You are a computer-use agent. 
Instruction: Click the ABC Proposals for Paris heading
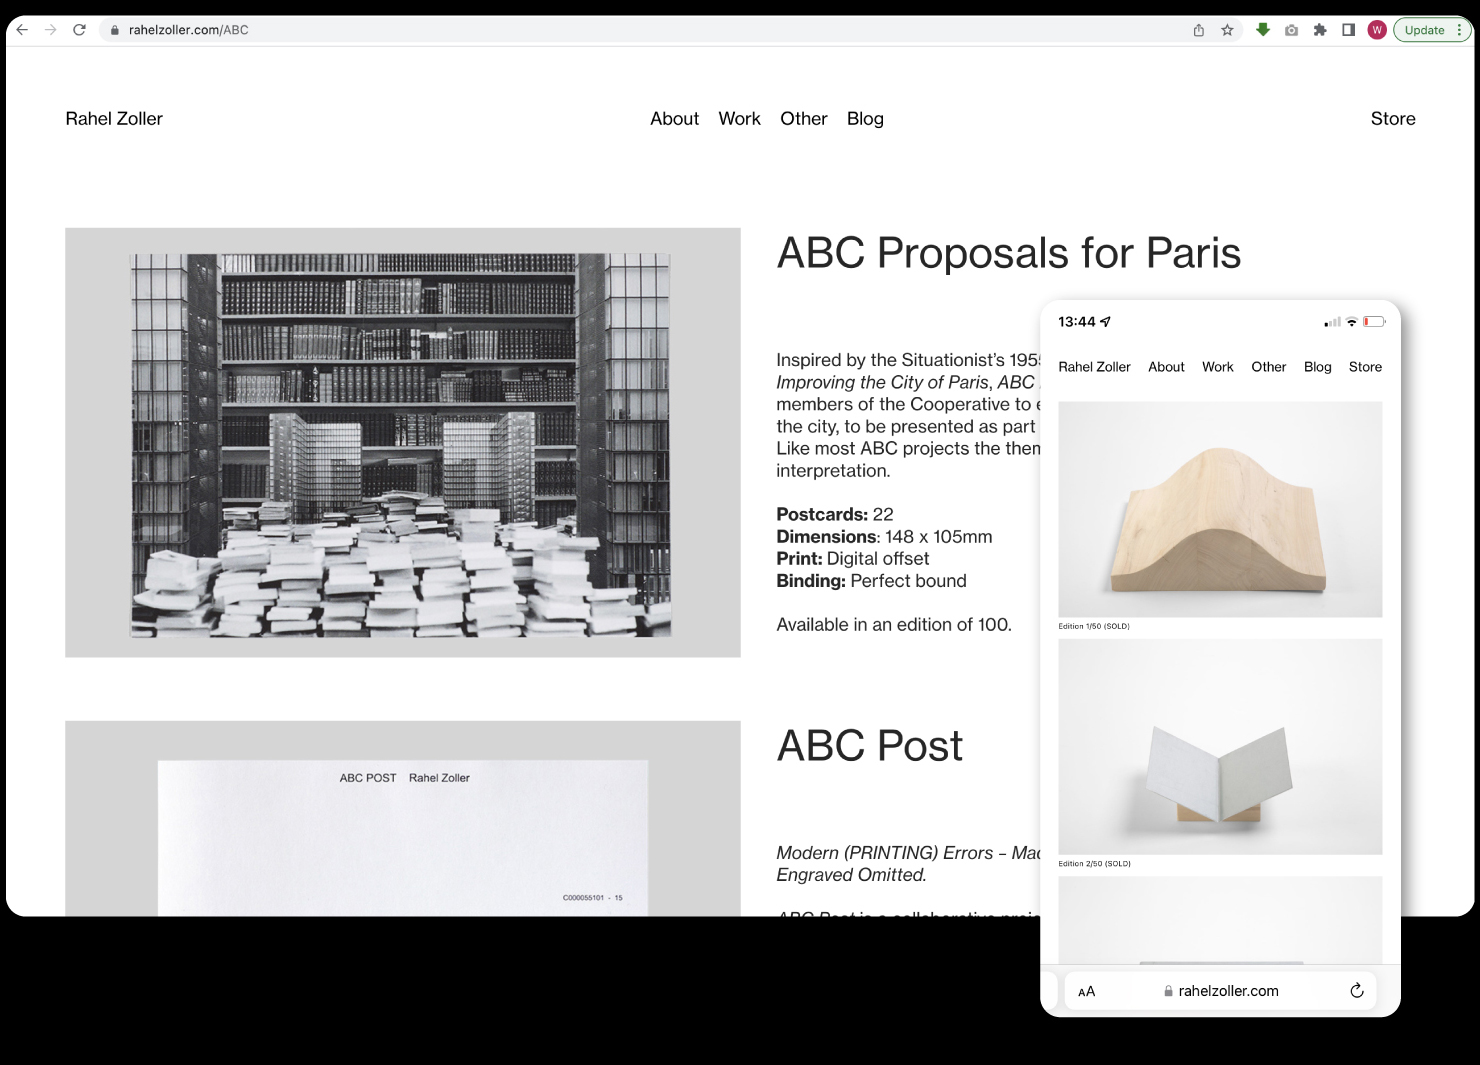pyautogui.click(x=1008, y=253)
